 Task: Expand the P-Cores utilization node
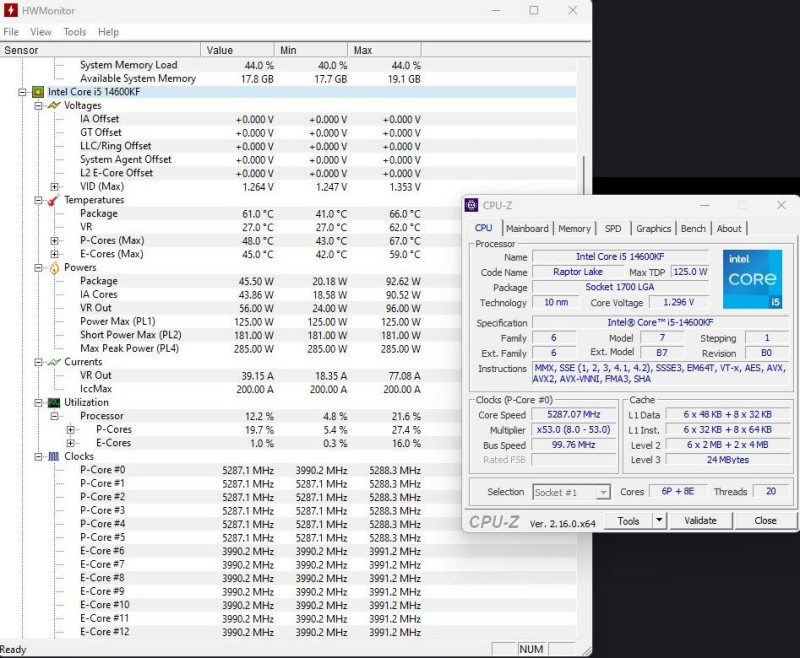pyautogui.click(x=71, y=429)
